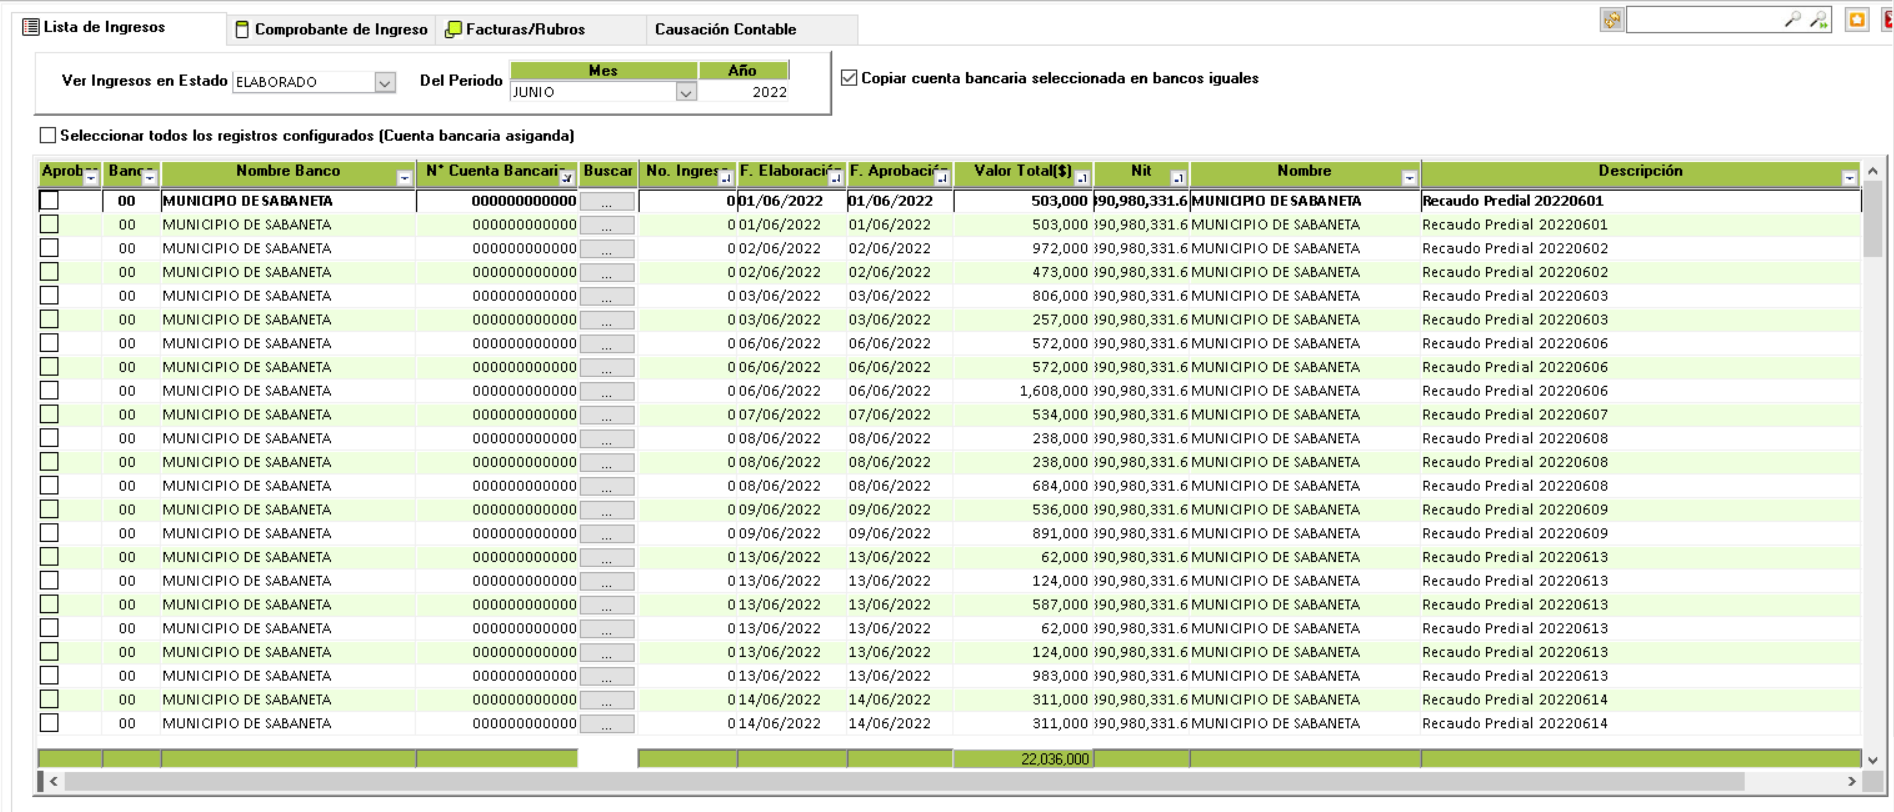This screenshot has width=1894, height=812.
Task: Switch to Comprobante de Ingreso tab
Action: coord(331,29)
